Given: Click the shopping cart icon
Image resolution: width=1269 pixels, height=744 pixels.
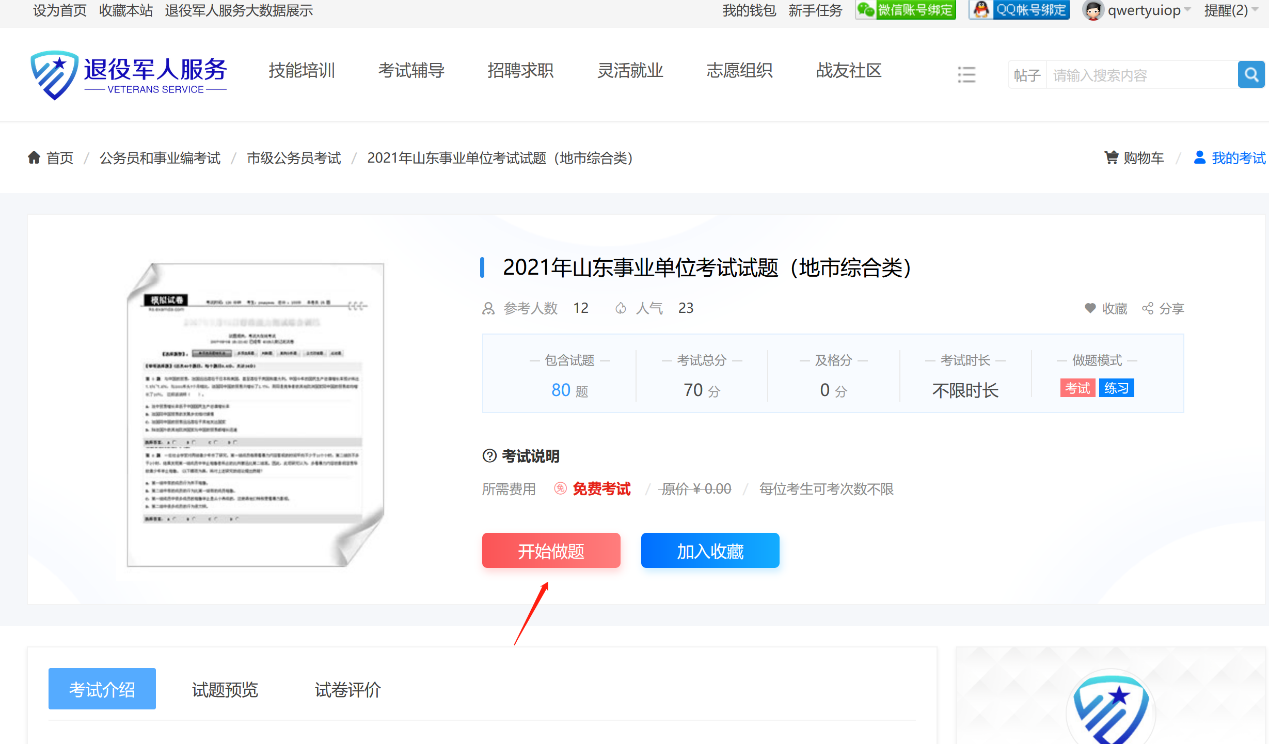Looking at the screenshot, I should pos(1111,158).
